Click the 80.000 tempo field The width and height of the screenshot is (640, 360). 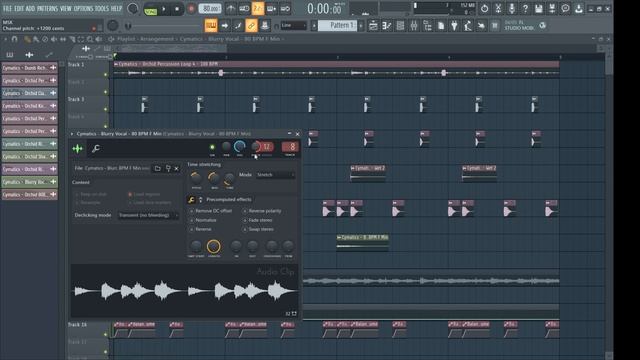pyautogui.click(x=210, y=9)
